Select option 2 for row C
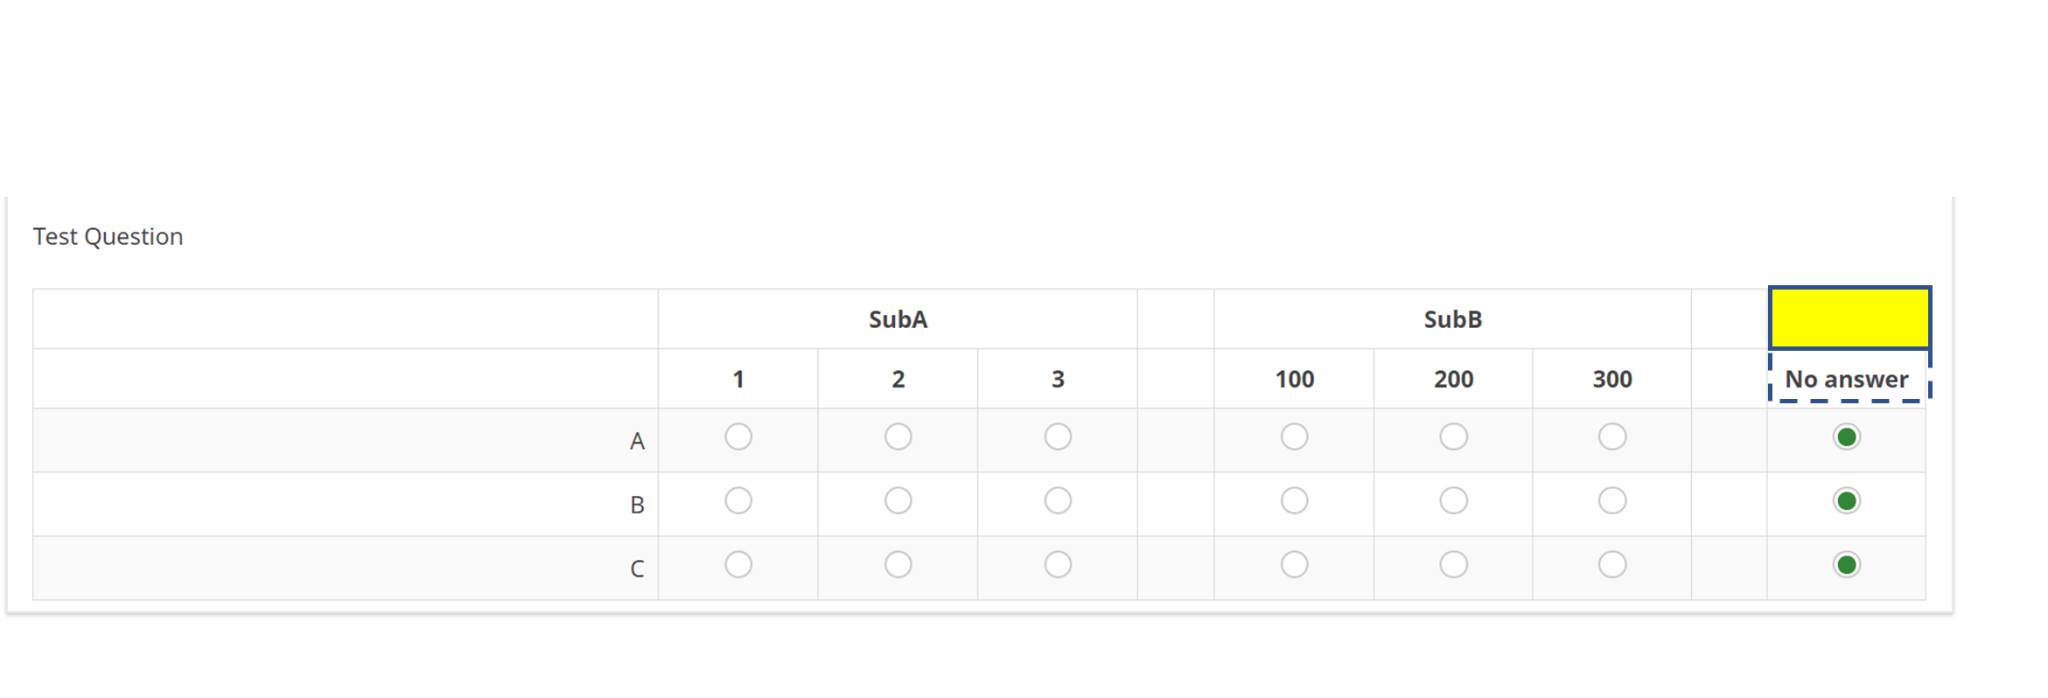The height and width of the screenshot is (698, 2048). point(898,565)
